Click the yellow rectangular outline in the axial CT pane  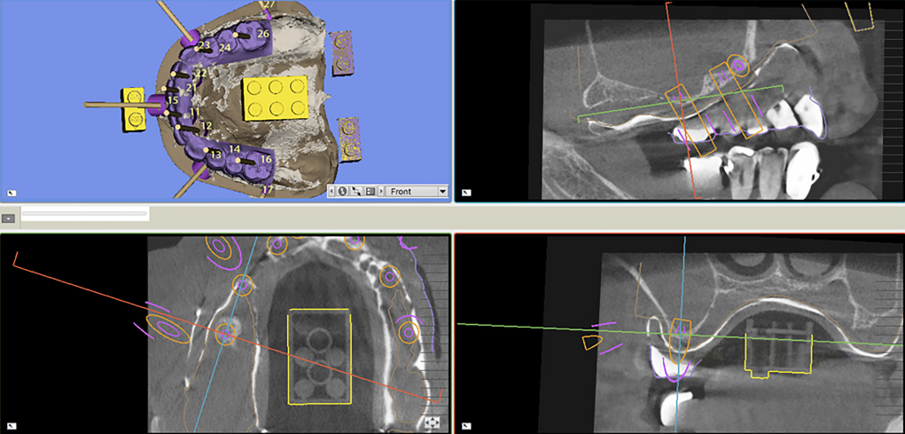click(319, 357)
